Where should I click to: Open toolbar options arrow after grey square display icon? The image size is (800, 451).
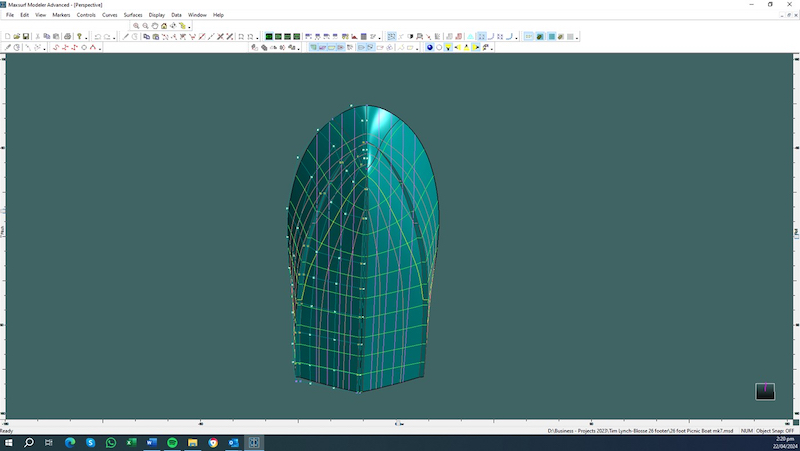(x=577, y=38)
